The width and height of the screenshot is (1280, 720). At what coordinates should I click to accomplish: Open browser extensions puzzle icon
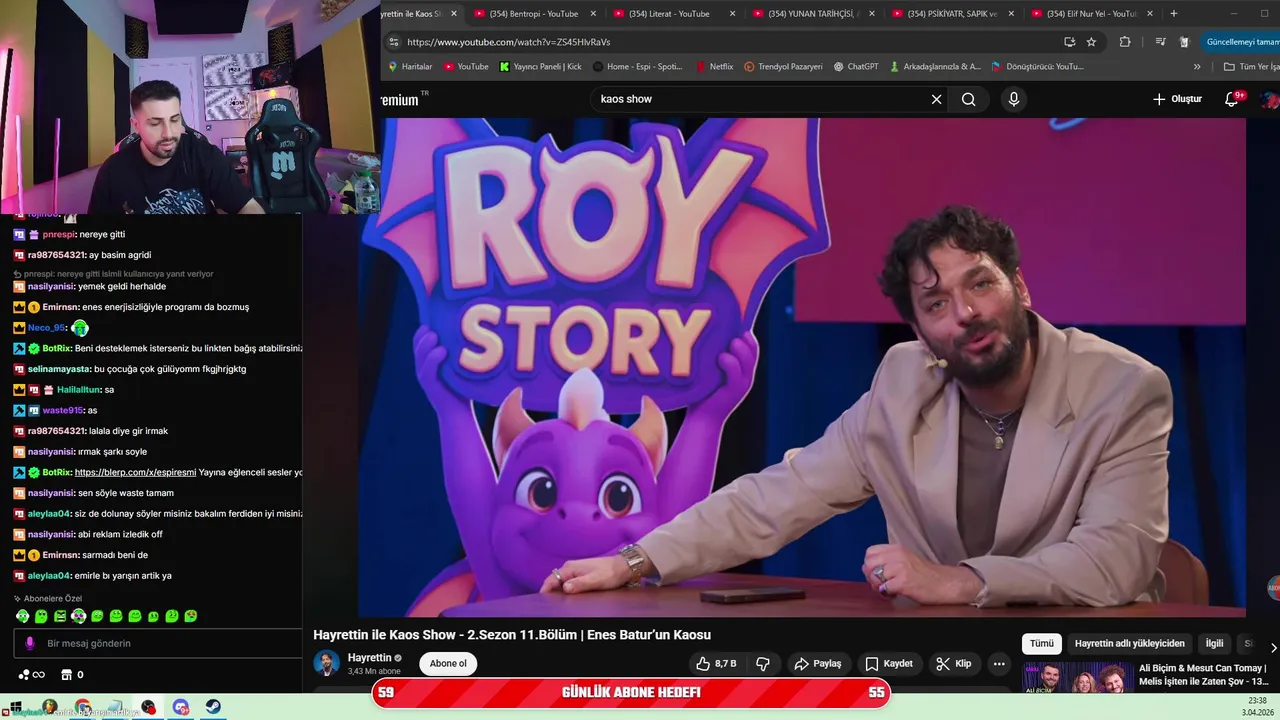pyautogui.click(x=1125, y=42)
